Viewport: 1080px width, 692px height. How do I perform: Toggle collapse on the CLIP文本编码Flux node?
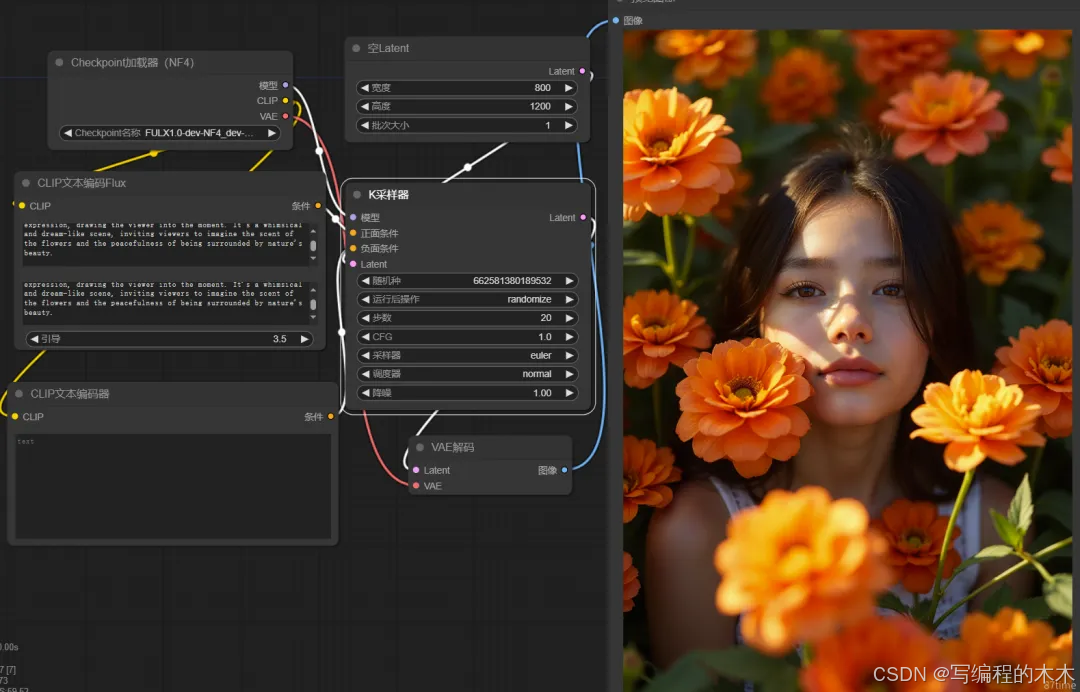pyautogui.click(x=26, y=183)
